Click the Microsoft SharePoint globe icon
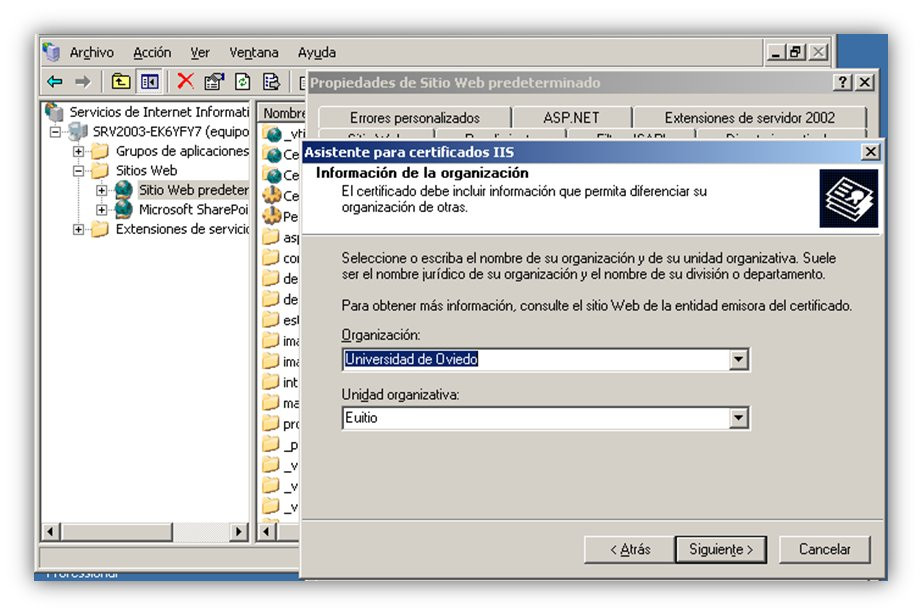The image size is (922, 615). (x=123, y=209)
